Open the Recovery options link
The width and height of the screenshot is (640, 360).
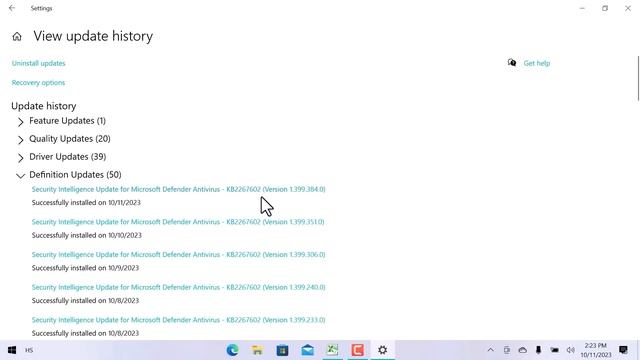(38, 83)
